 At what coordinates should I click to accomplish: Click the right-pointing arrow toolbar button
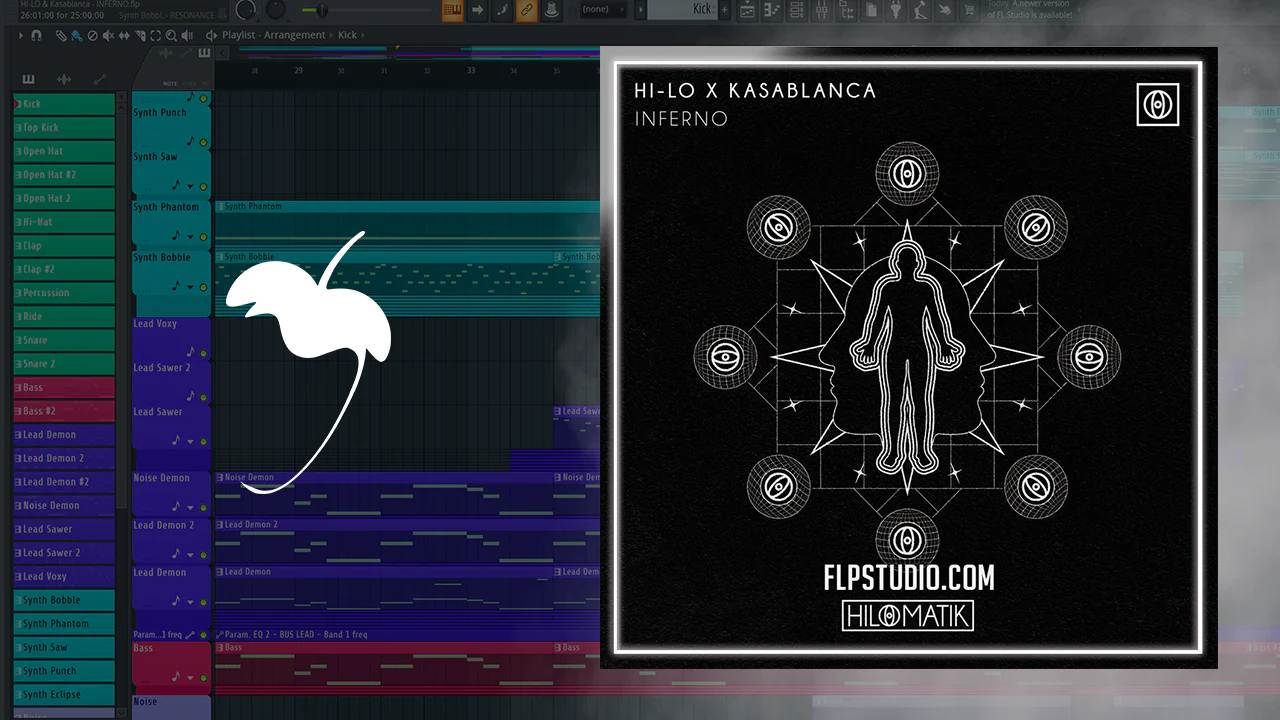point(478,10)
